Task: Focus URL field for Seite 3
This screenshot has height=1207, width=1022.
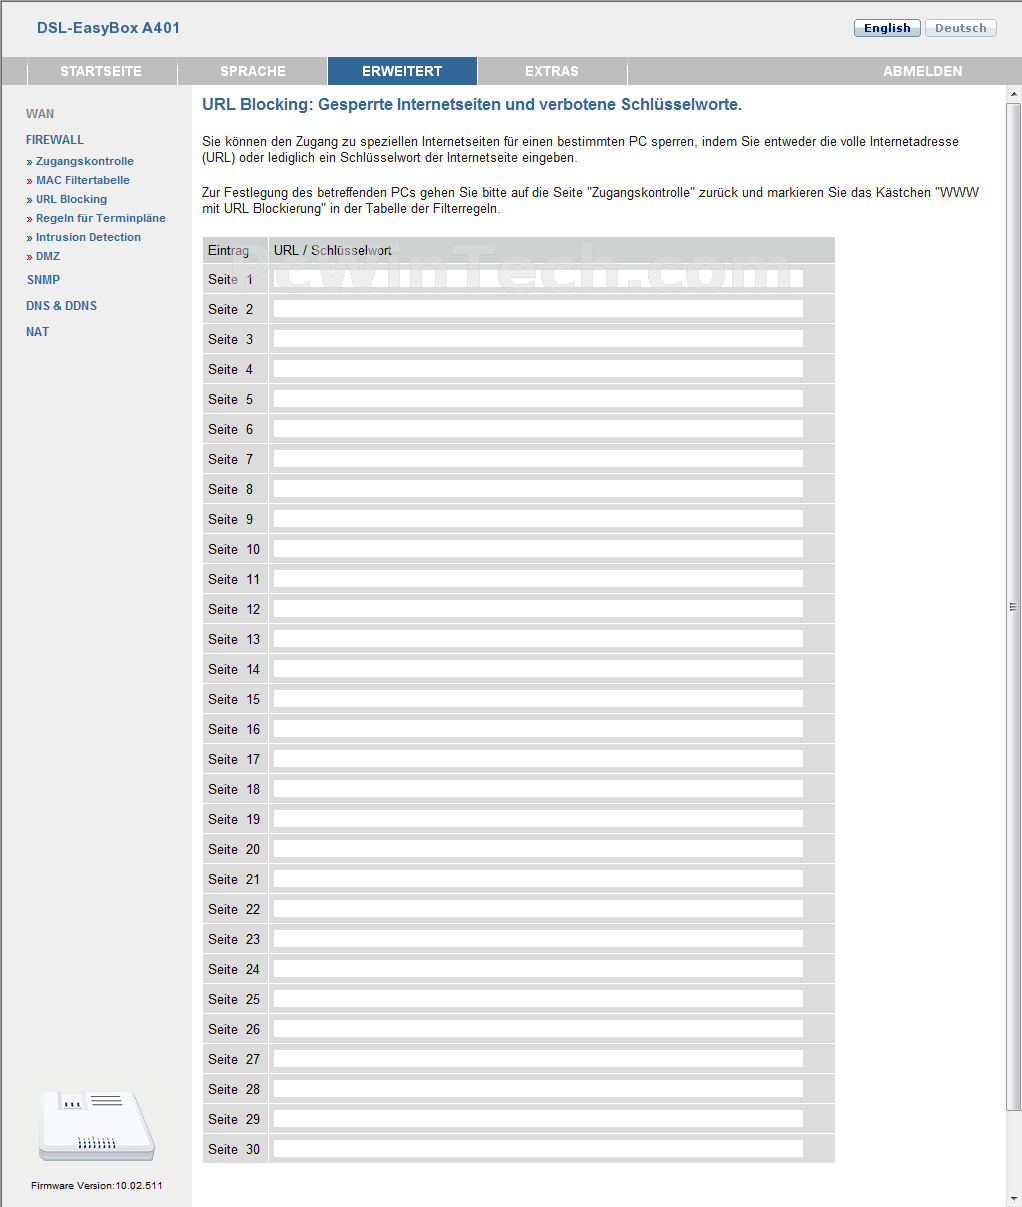Action: tap(538, 339)
